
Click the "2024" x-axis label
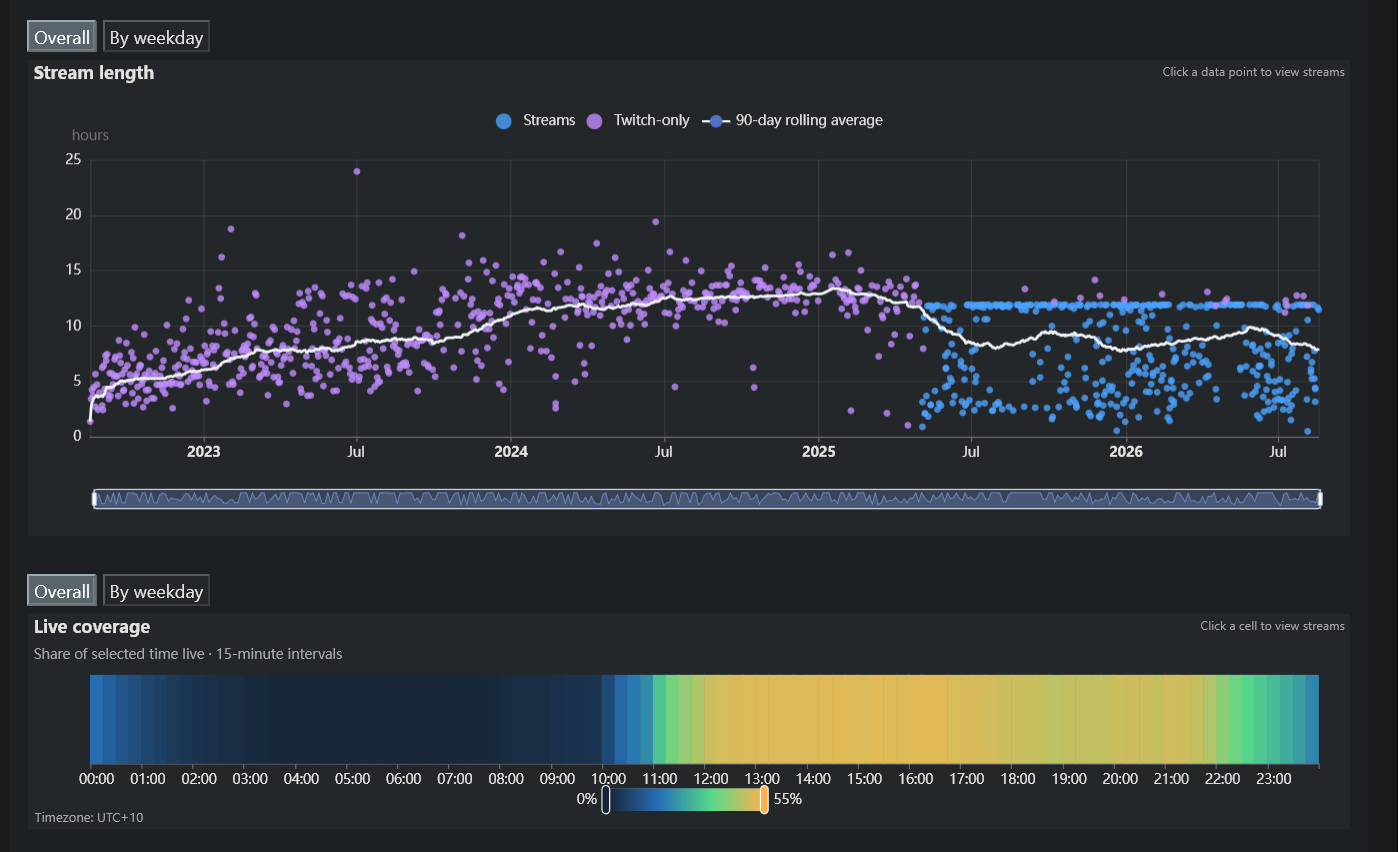[x=510, y=452]
